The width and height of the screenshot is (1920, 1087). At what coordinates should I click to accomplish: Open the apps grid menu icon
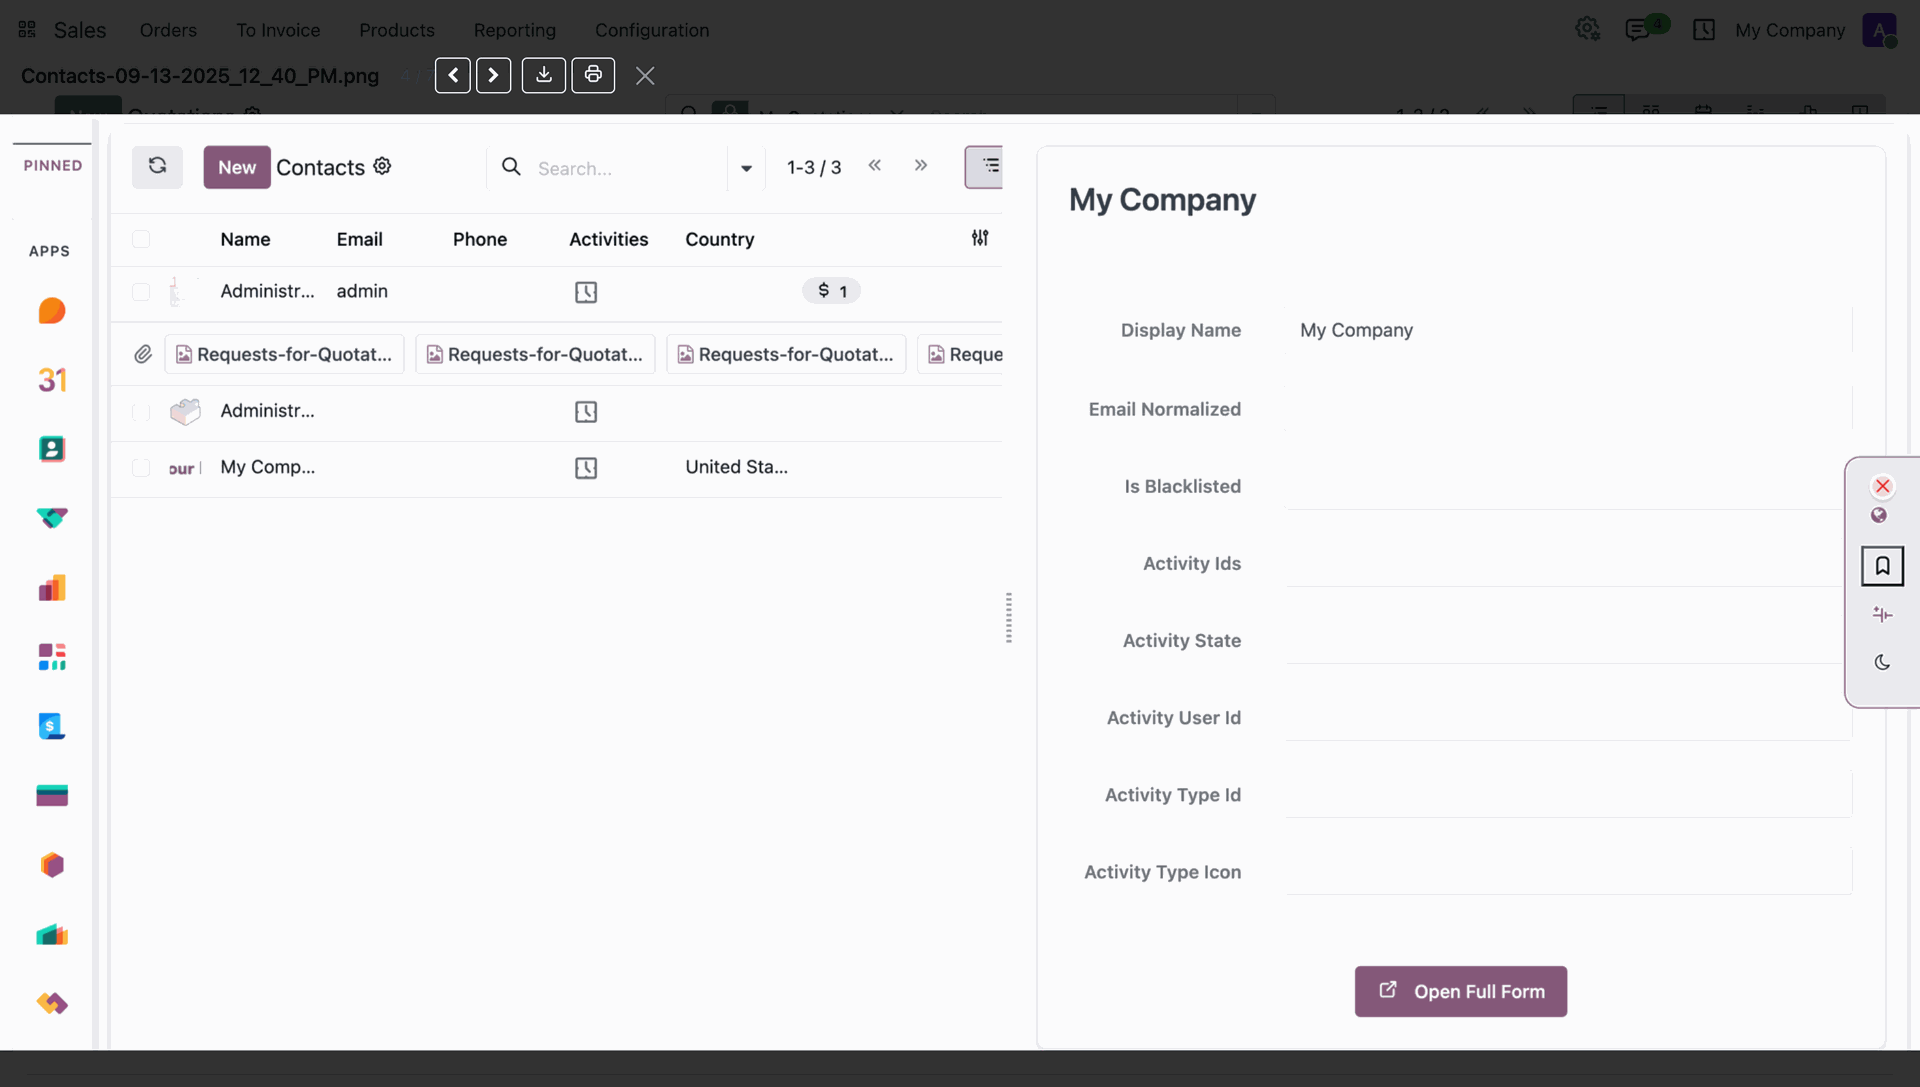point(27,30)
